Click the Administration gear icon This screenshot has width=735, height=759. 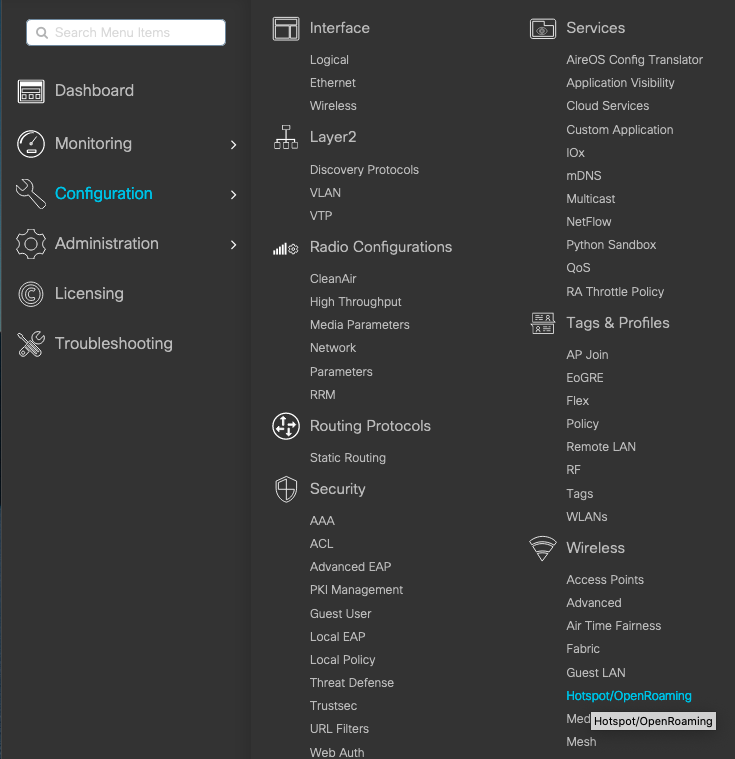click(31, 244)
